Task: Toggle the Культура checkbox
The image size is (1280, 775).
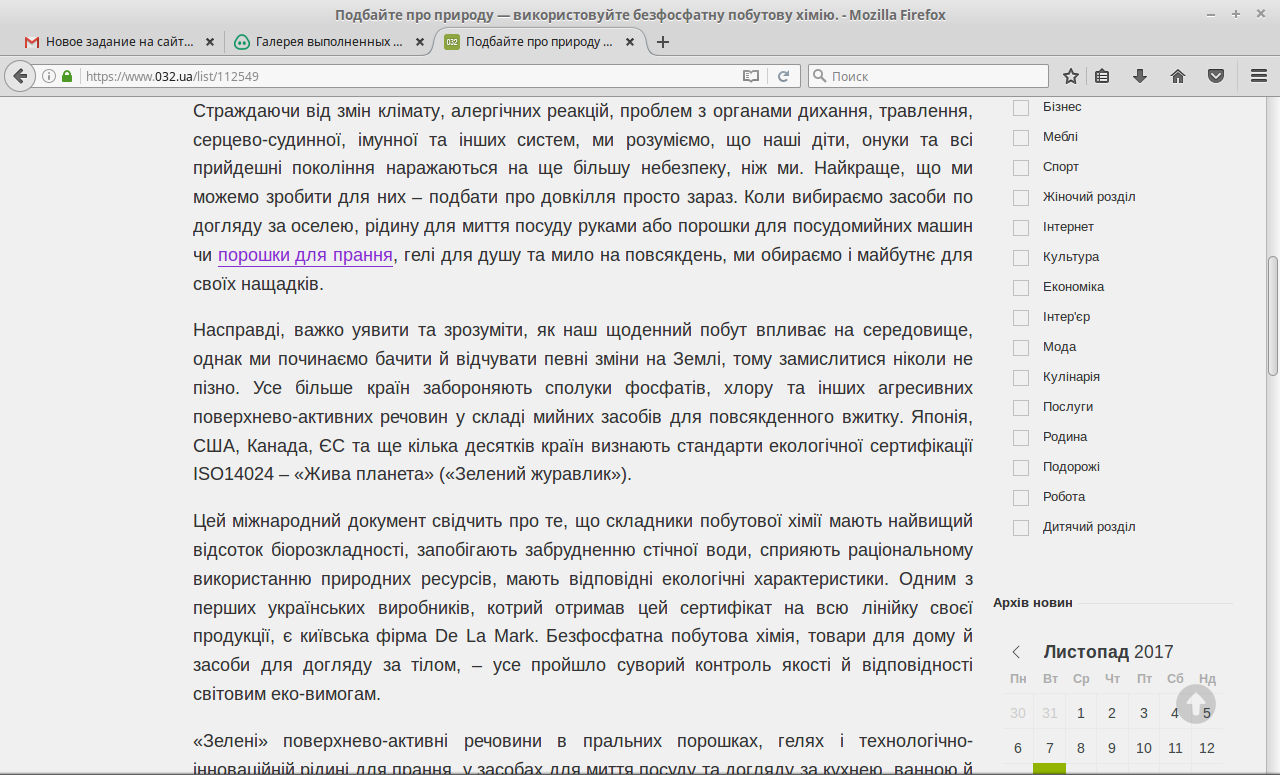Action: click(1021, 257)
